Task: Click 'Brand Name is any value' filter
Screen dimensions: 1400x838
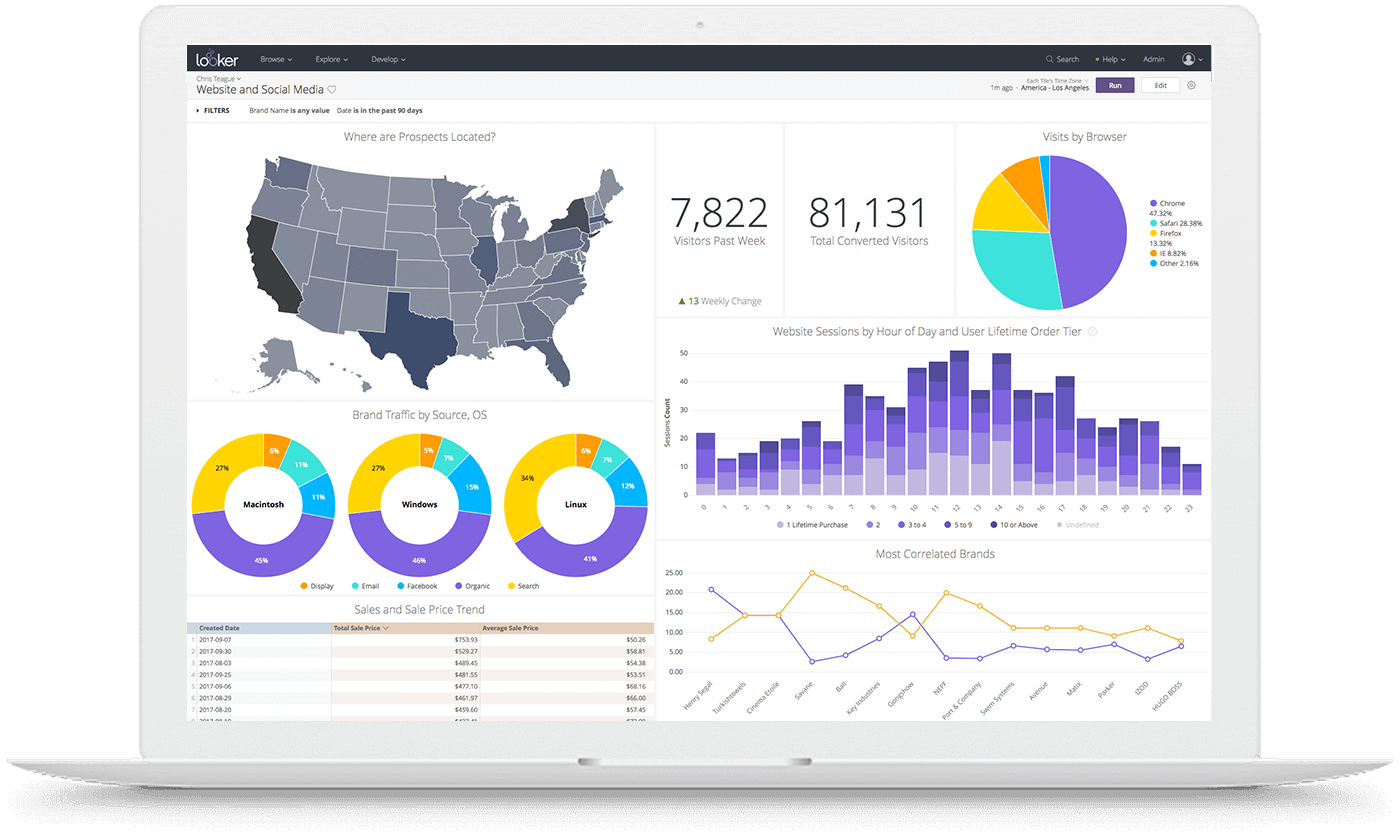Action: click(289, 111)
